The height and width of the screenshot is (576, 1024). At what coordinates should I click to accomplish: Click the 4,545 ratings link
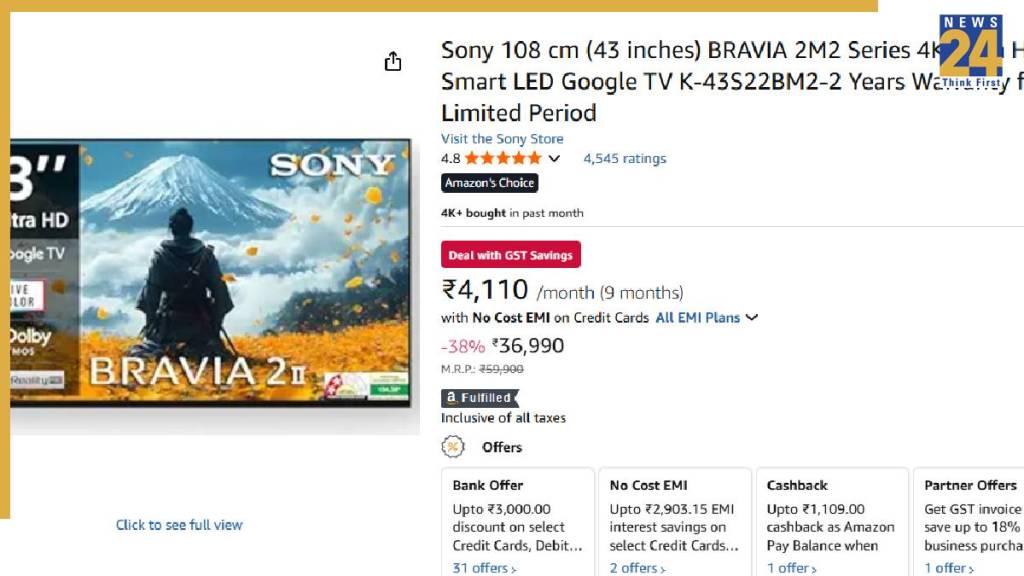[x=625, y=157]
